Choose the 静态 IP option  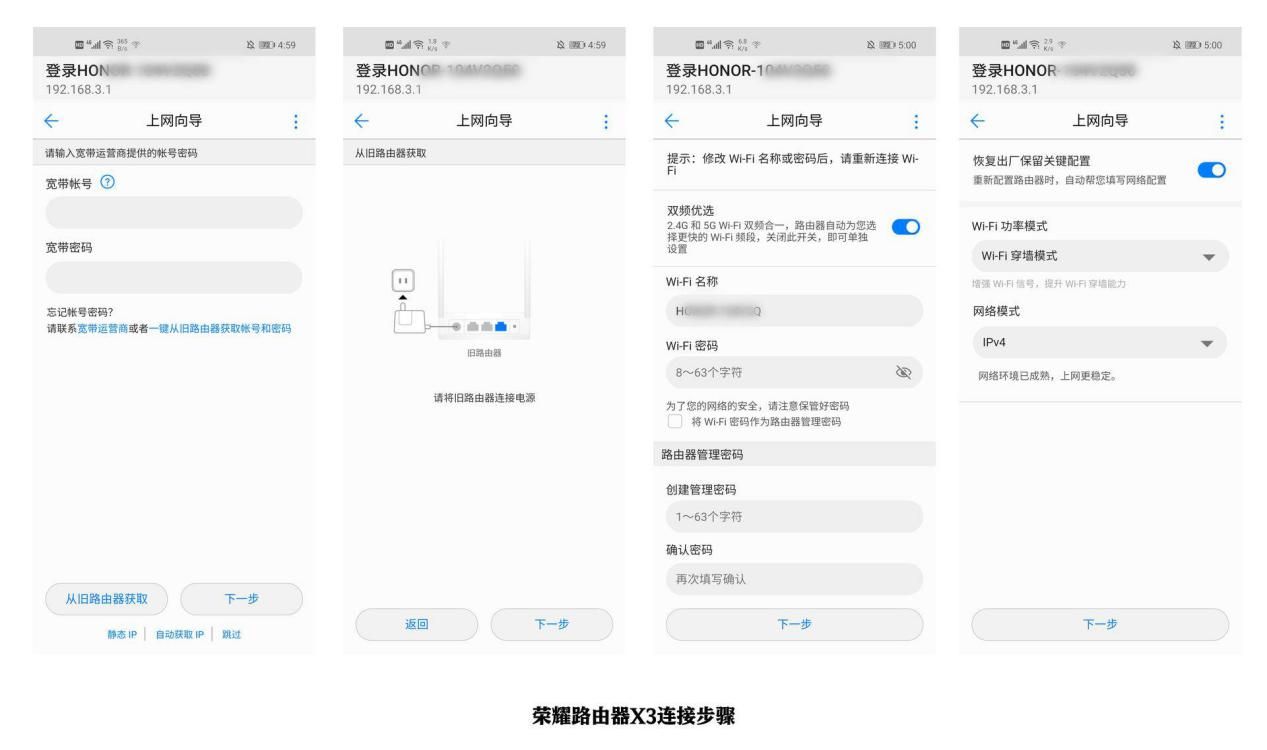124,633
